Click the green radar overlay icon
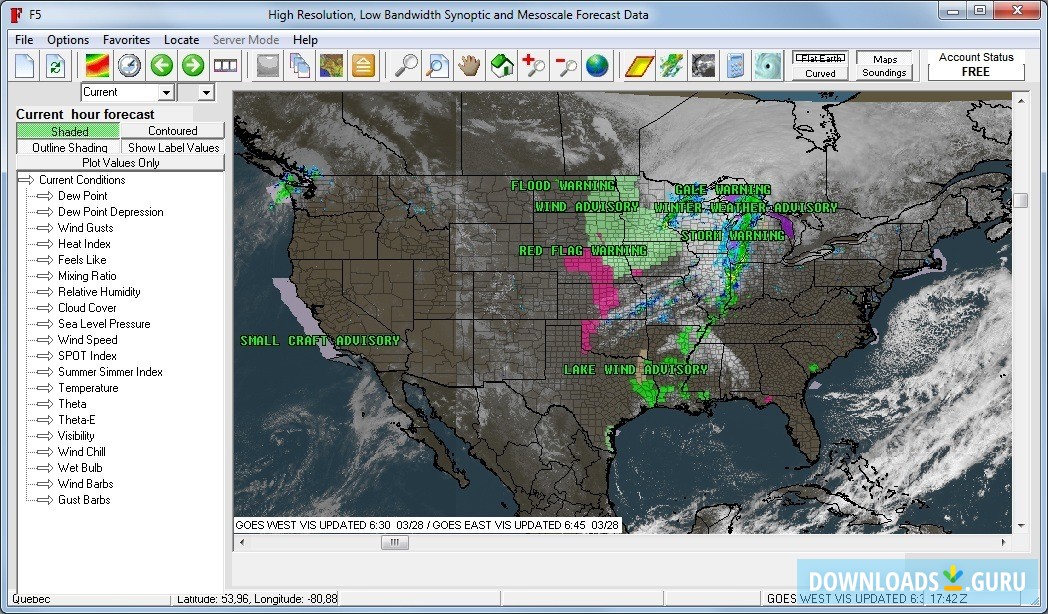 pos(672,65)
